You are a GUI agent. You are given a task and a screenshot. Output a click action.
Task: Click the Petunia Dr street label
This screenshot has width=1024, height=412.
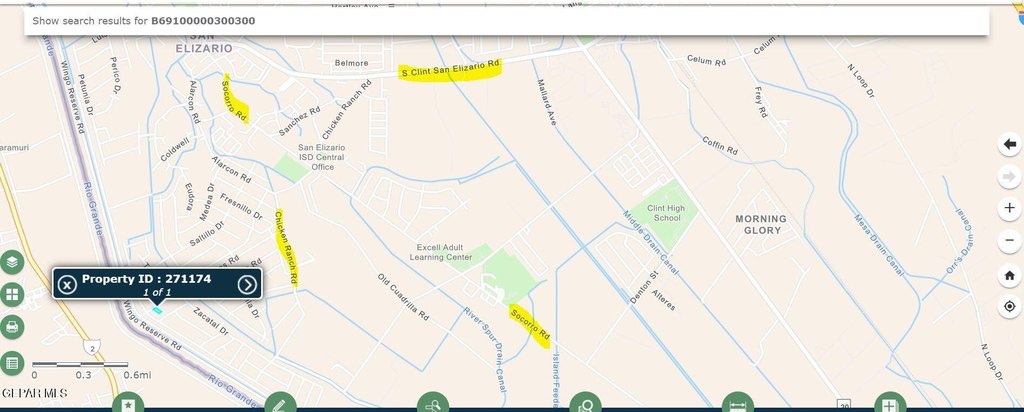(87, 95)
